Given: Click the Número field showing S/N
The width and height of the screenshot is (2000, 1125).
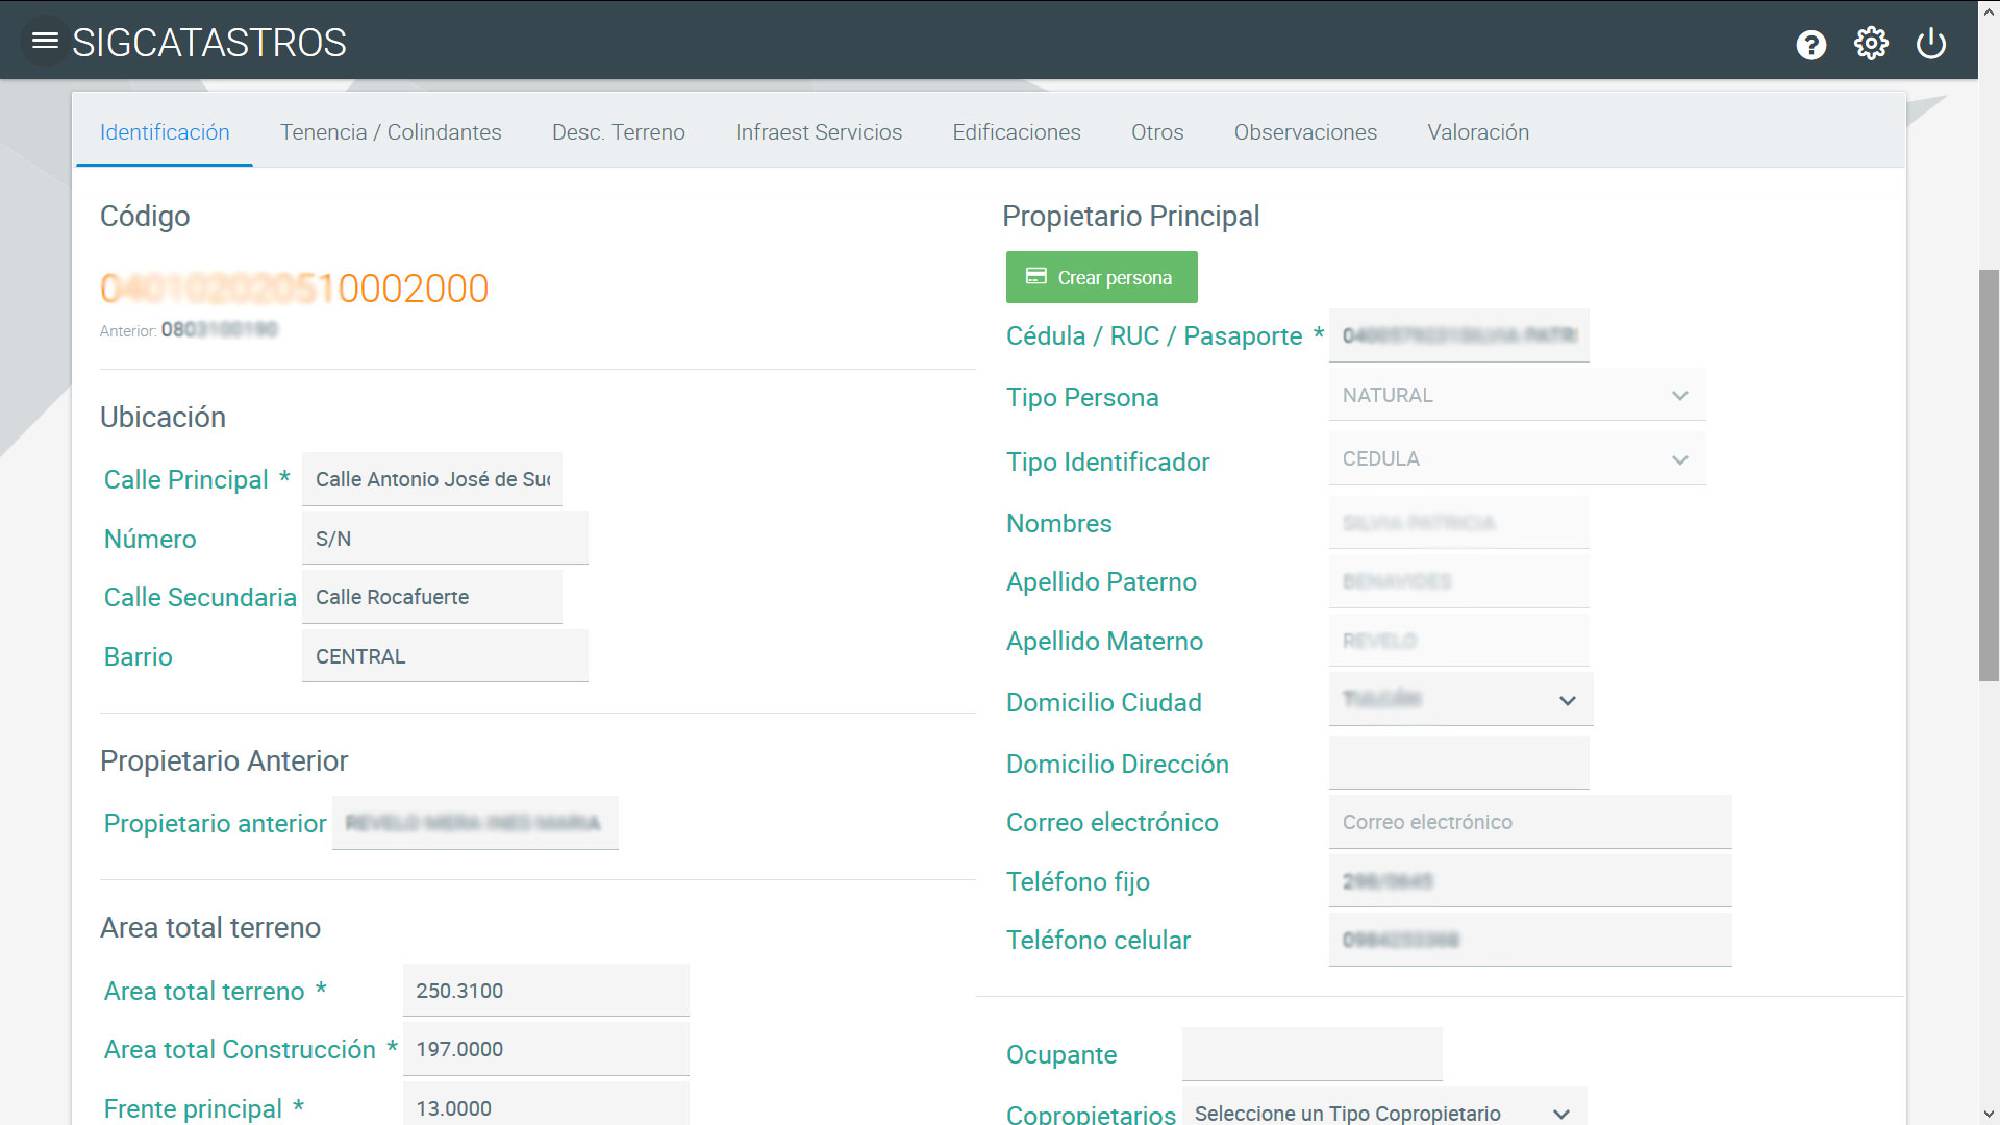Looking at the screenshot, I should pyautogui.click(x=445, y=538).
